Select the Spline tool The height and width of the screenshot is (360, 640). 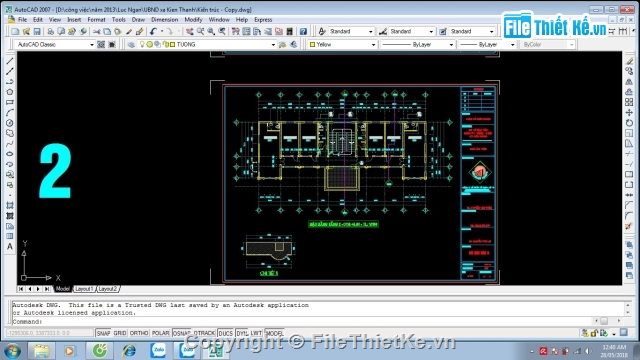coord(10,144)
